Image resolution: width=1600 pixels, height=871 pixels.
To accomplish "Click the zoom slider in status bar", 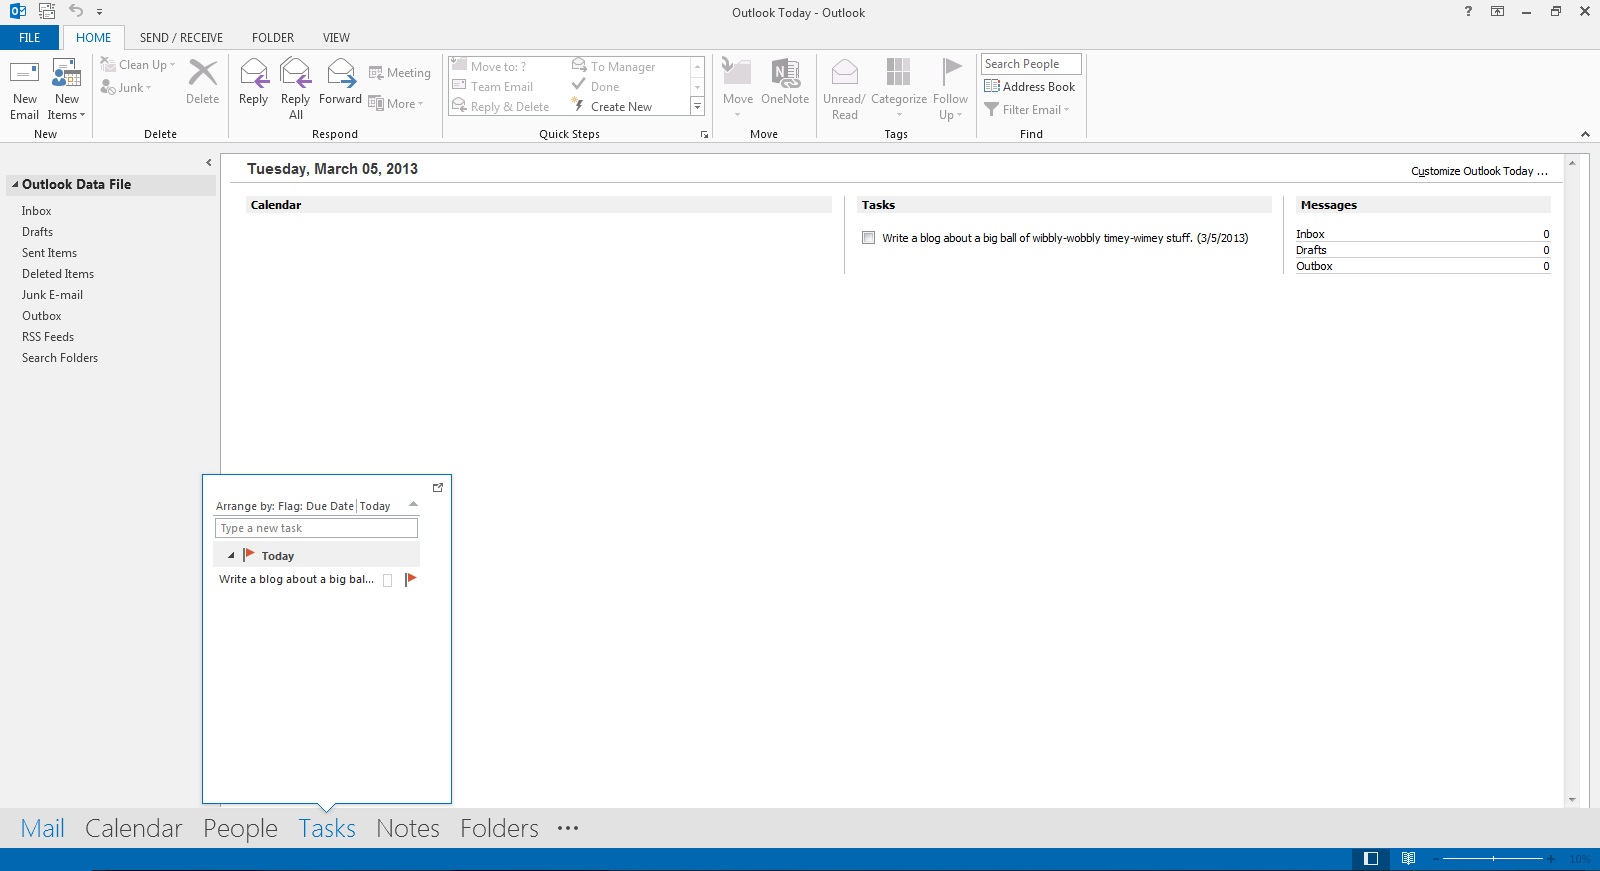I will [1492, 859].
